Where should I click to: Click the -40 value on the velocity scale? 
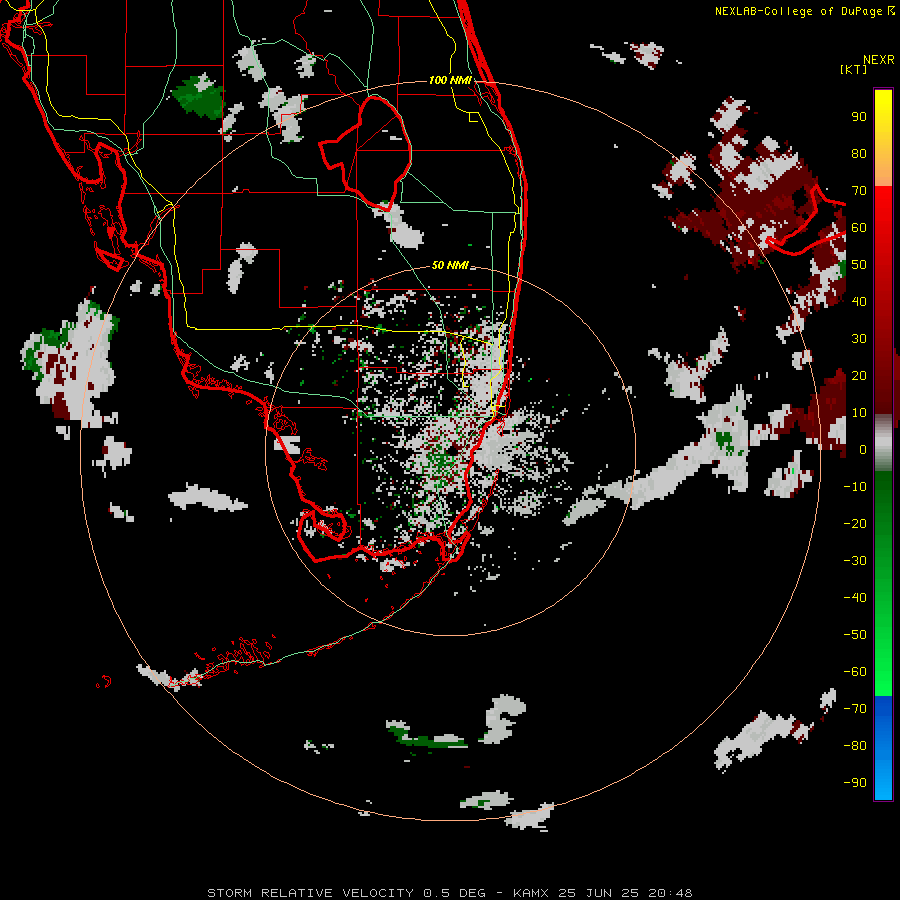855,598
